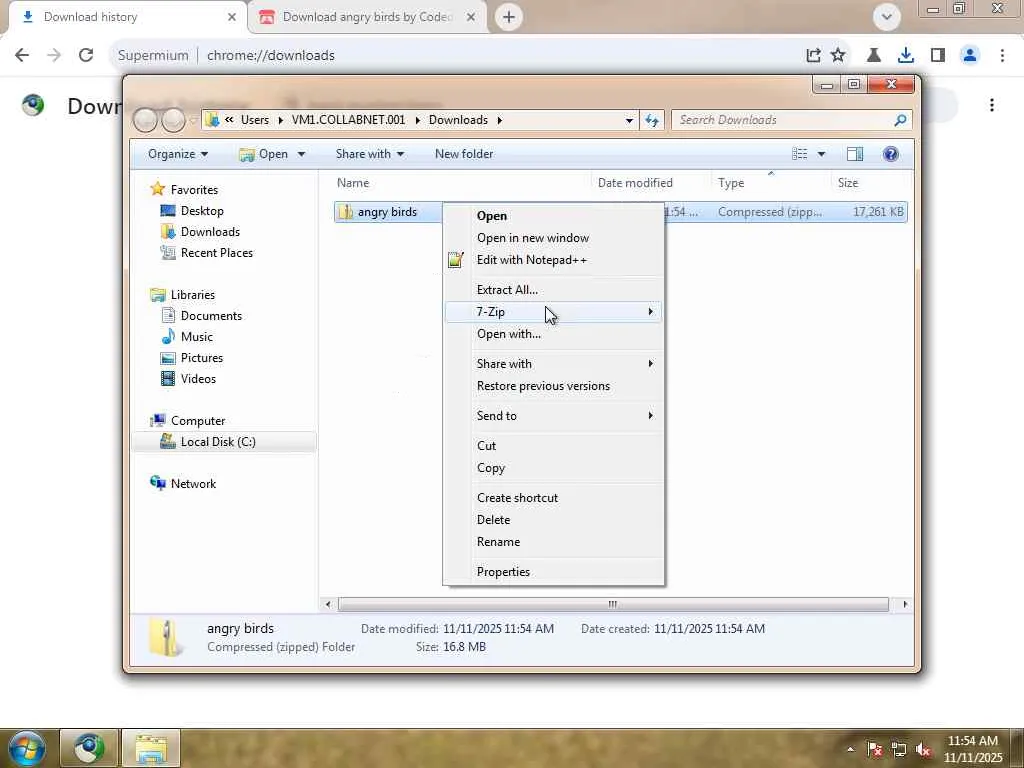The height and width of the screenshot is (768, 1024).
Task: Open the browser downloads tray icon
Action: coord(905,55)
